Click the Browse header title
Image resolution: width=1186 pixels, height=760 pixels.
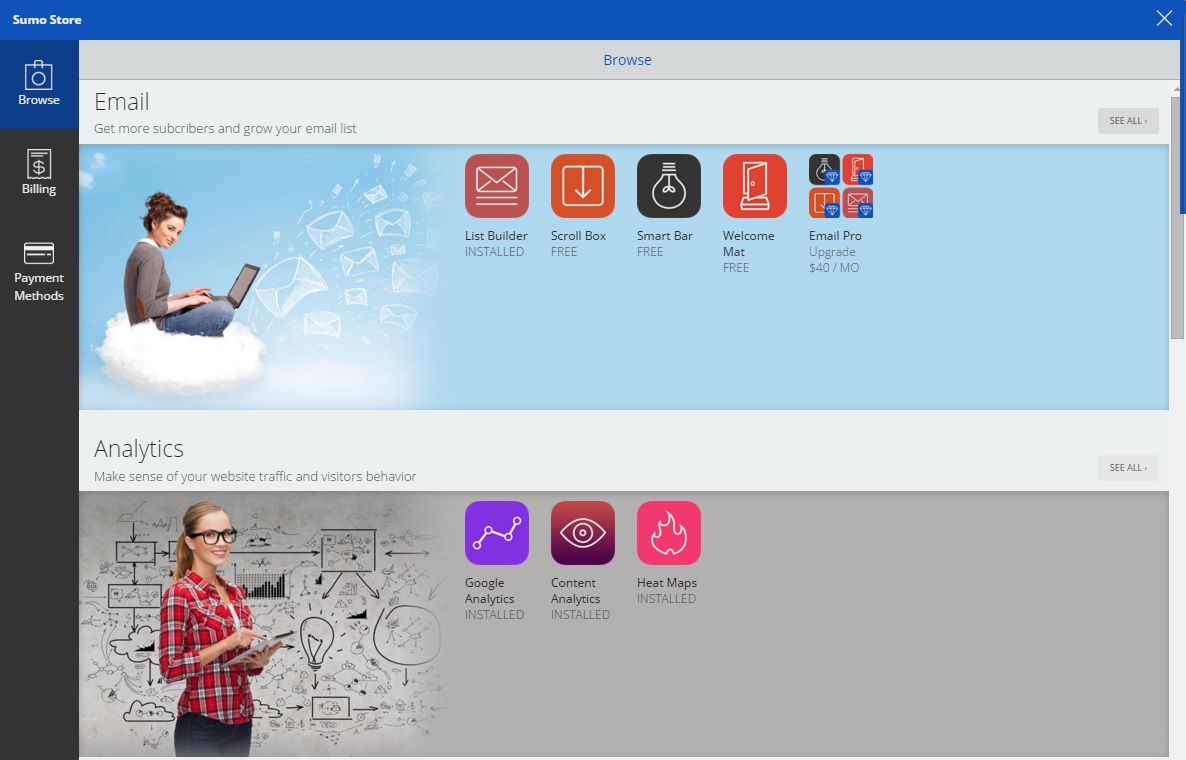627,60
